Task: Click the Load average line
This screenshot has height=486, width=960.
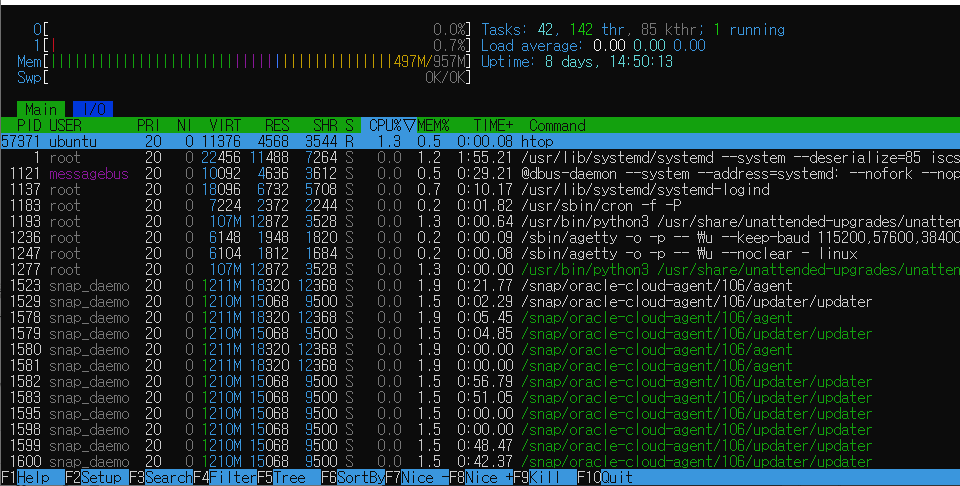Action: [x=593, y=45]
